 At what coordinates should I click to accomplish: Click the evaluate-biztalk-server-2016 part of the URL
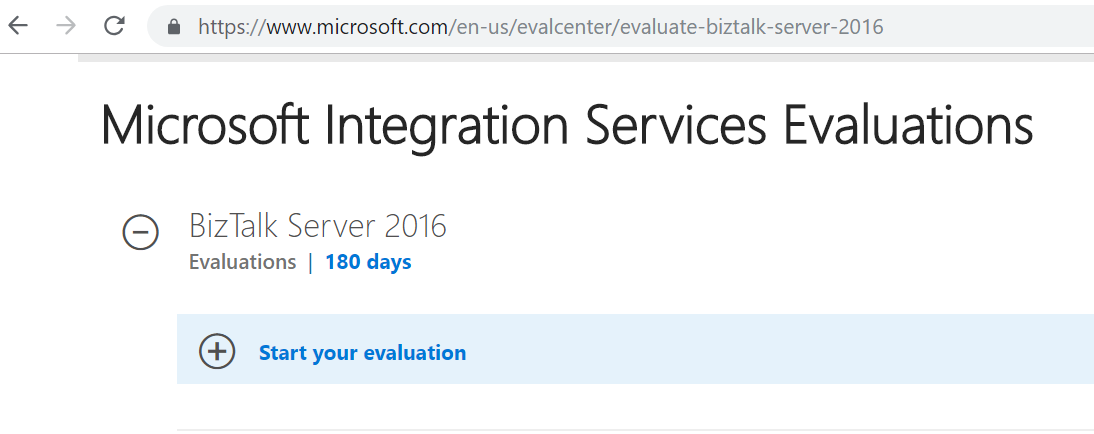coord(751,27)
